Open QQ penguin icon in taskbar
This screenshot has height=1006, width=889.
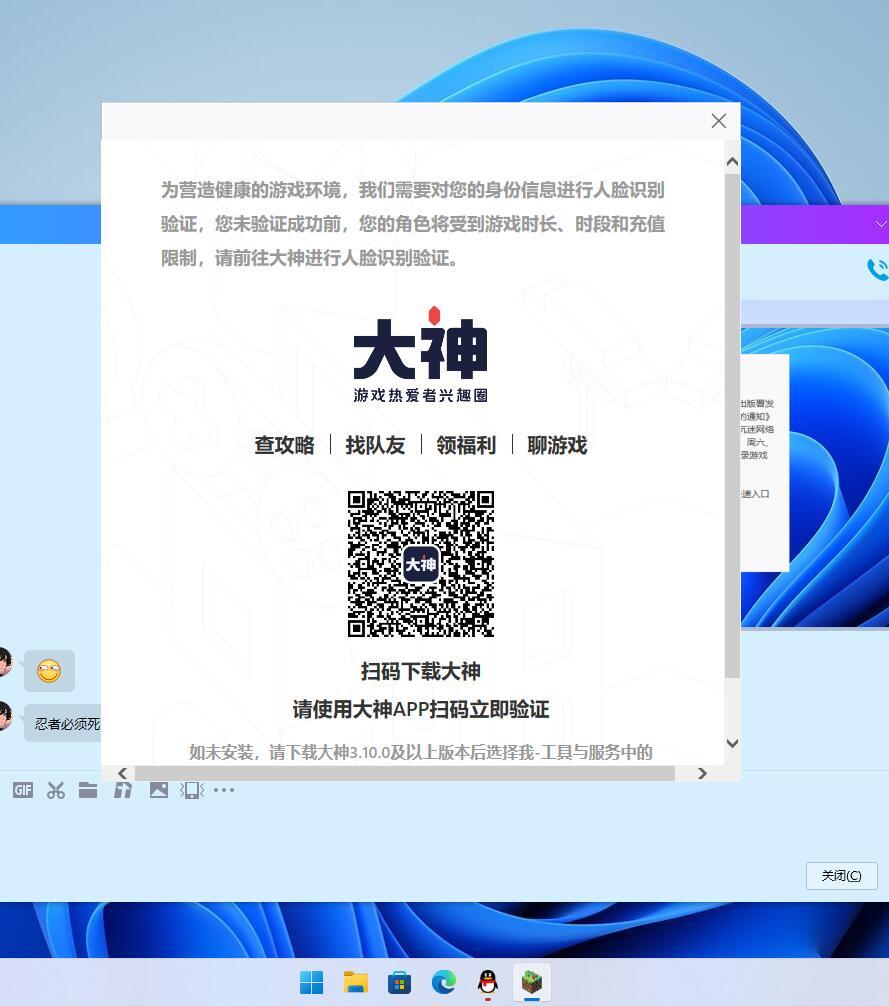pos(488,982)
